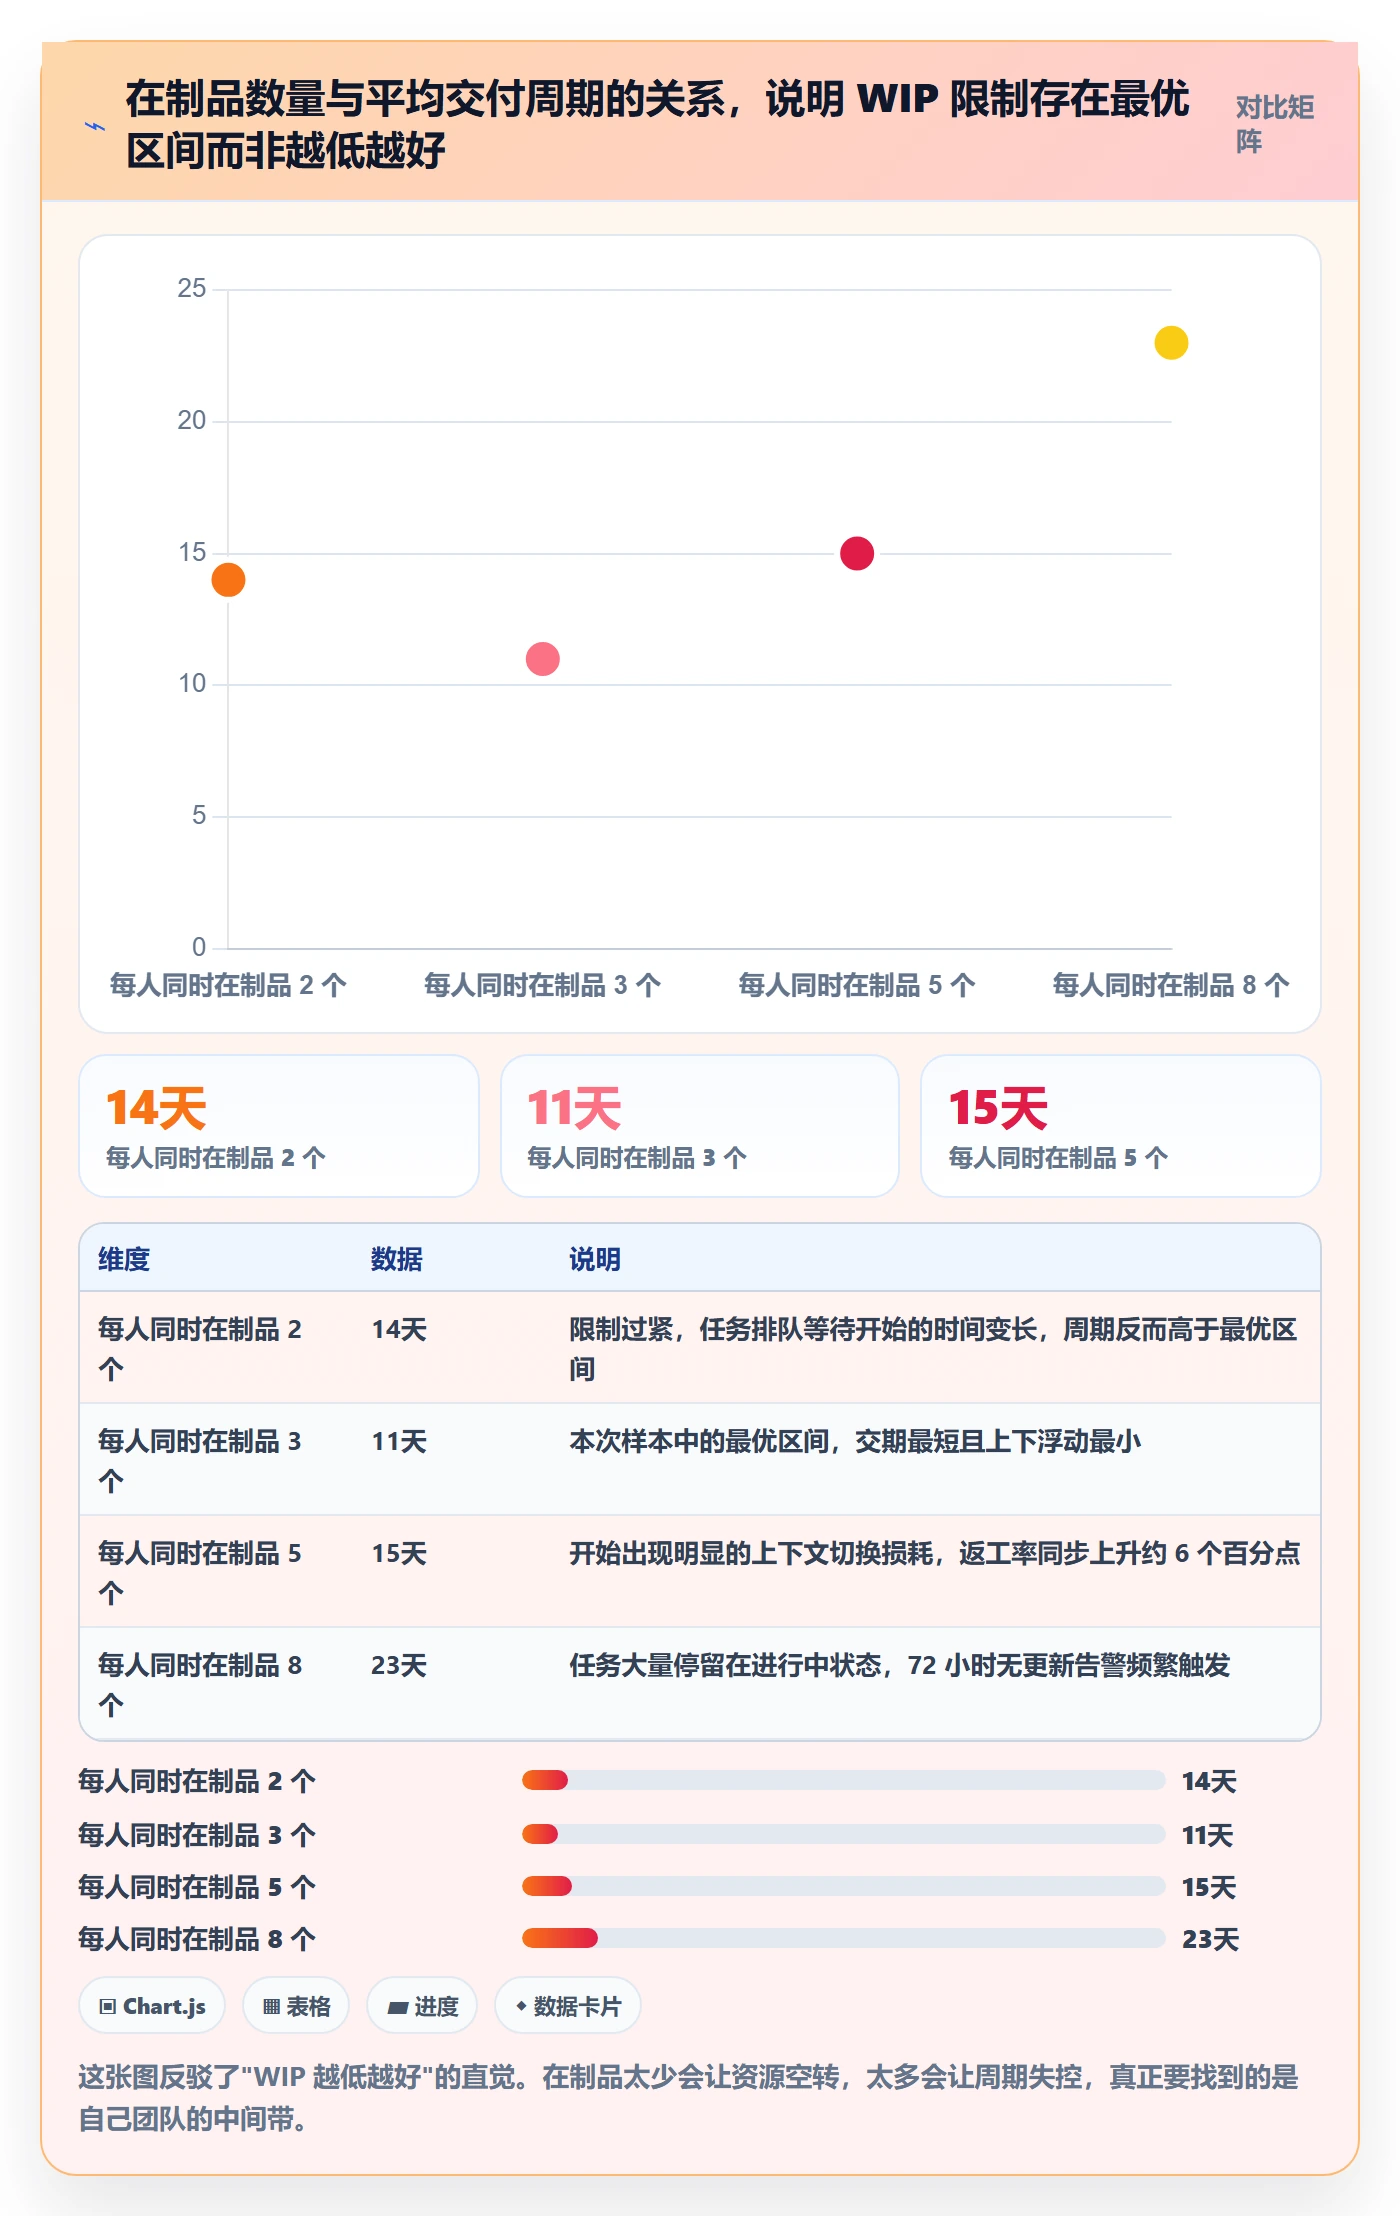1400x2216 pixels.
Task: Click the 对比矩阵 label in header
Action: pyautogui.click(x=1274, y=125)
